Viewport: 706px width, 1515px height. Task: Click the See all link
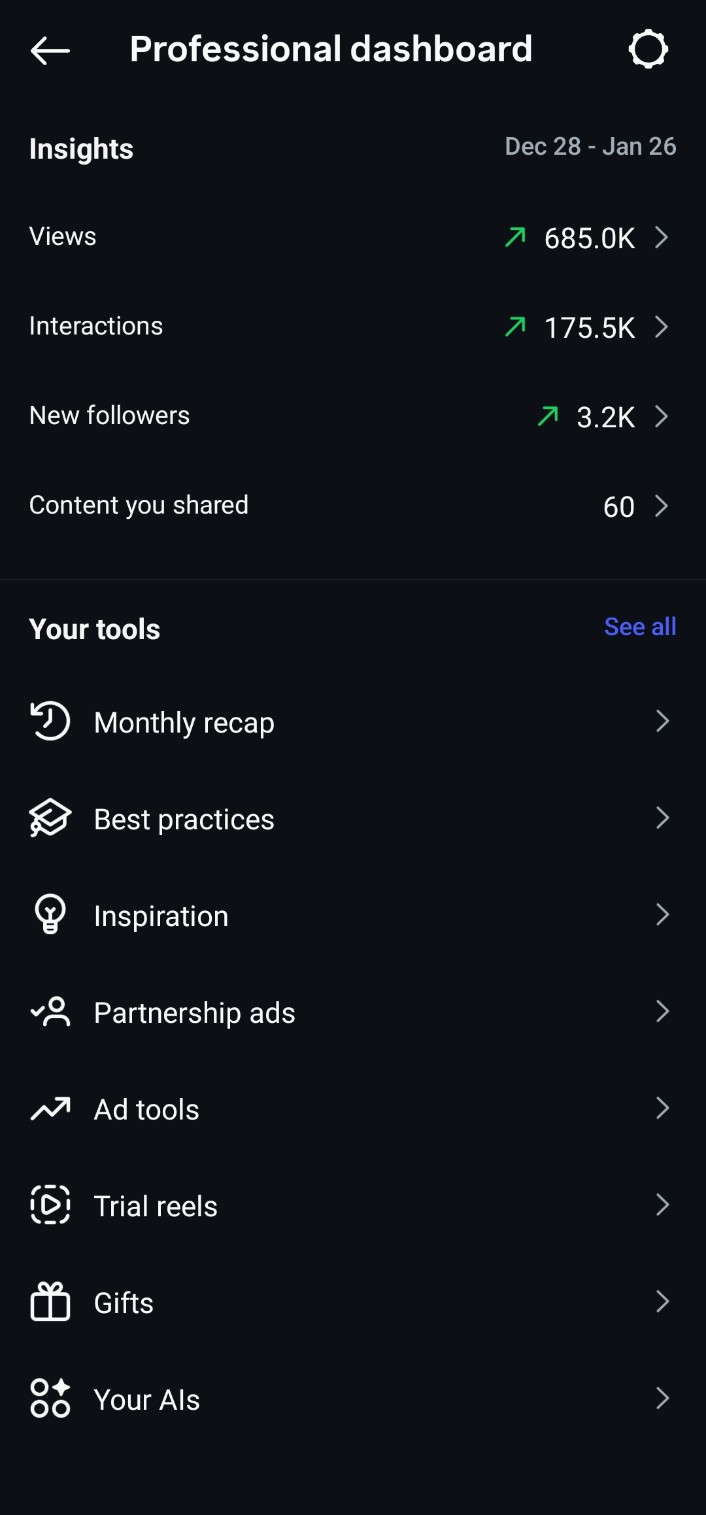640,627
